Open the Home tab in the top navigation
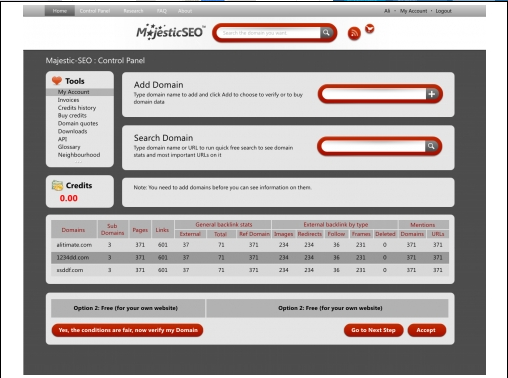The height and width of the screenshot is (378, 508). (x=60, y=11)
